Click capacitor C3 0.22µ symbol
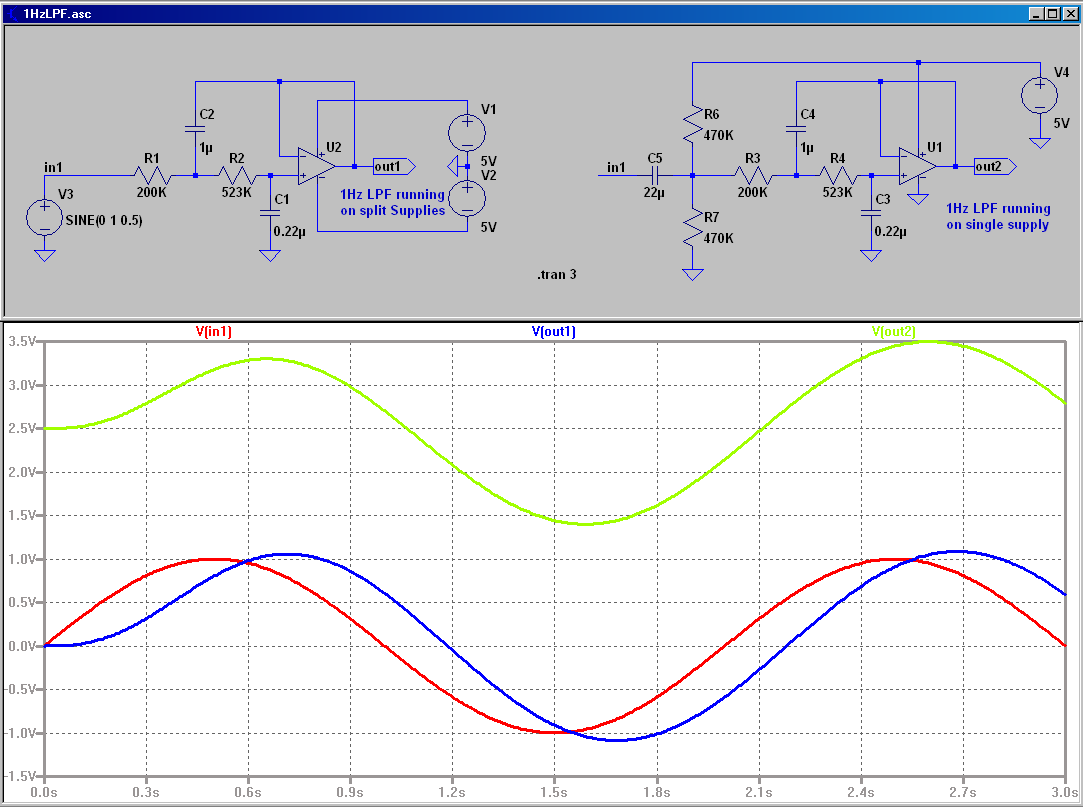The width and height of the screenshot is (1083, 807). [870, 213]
